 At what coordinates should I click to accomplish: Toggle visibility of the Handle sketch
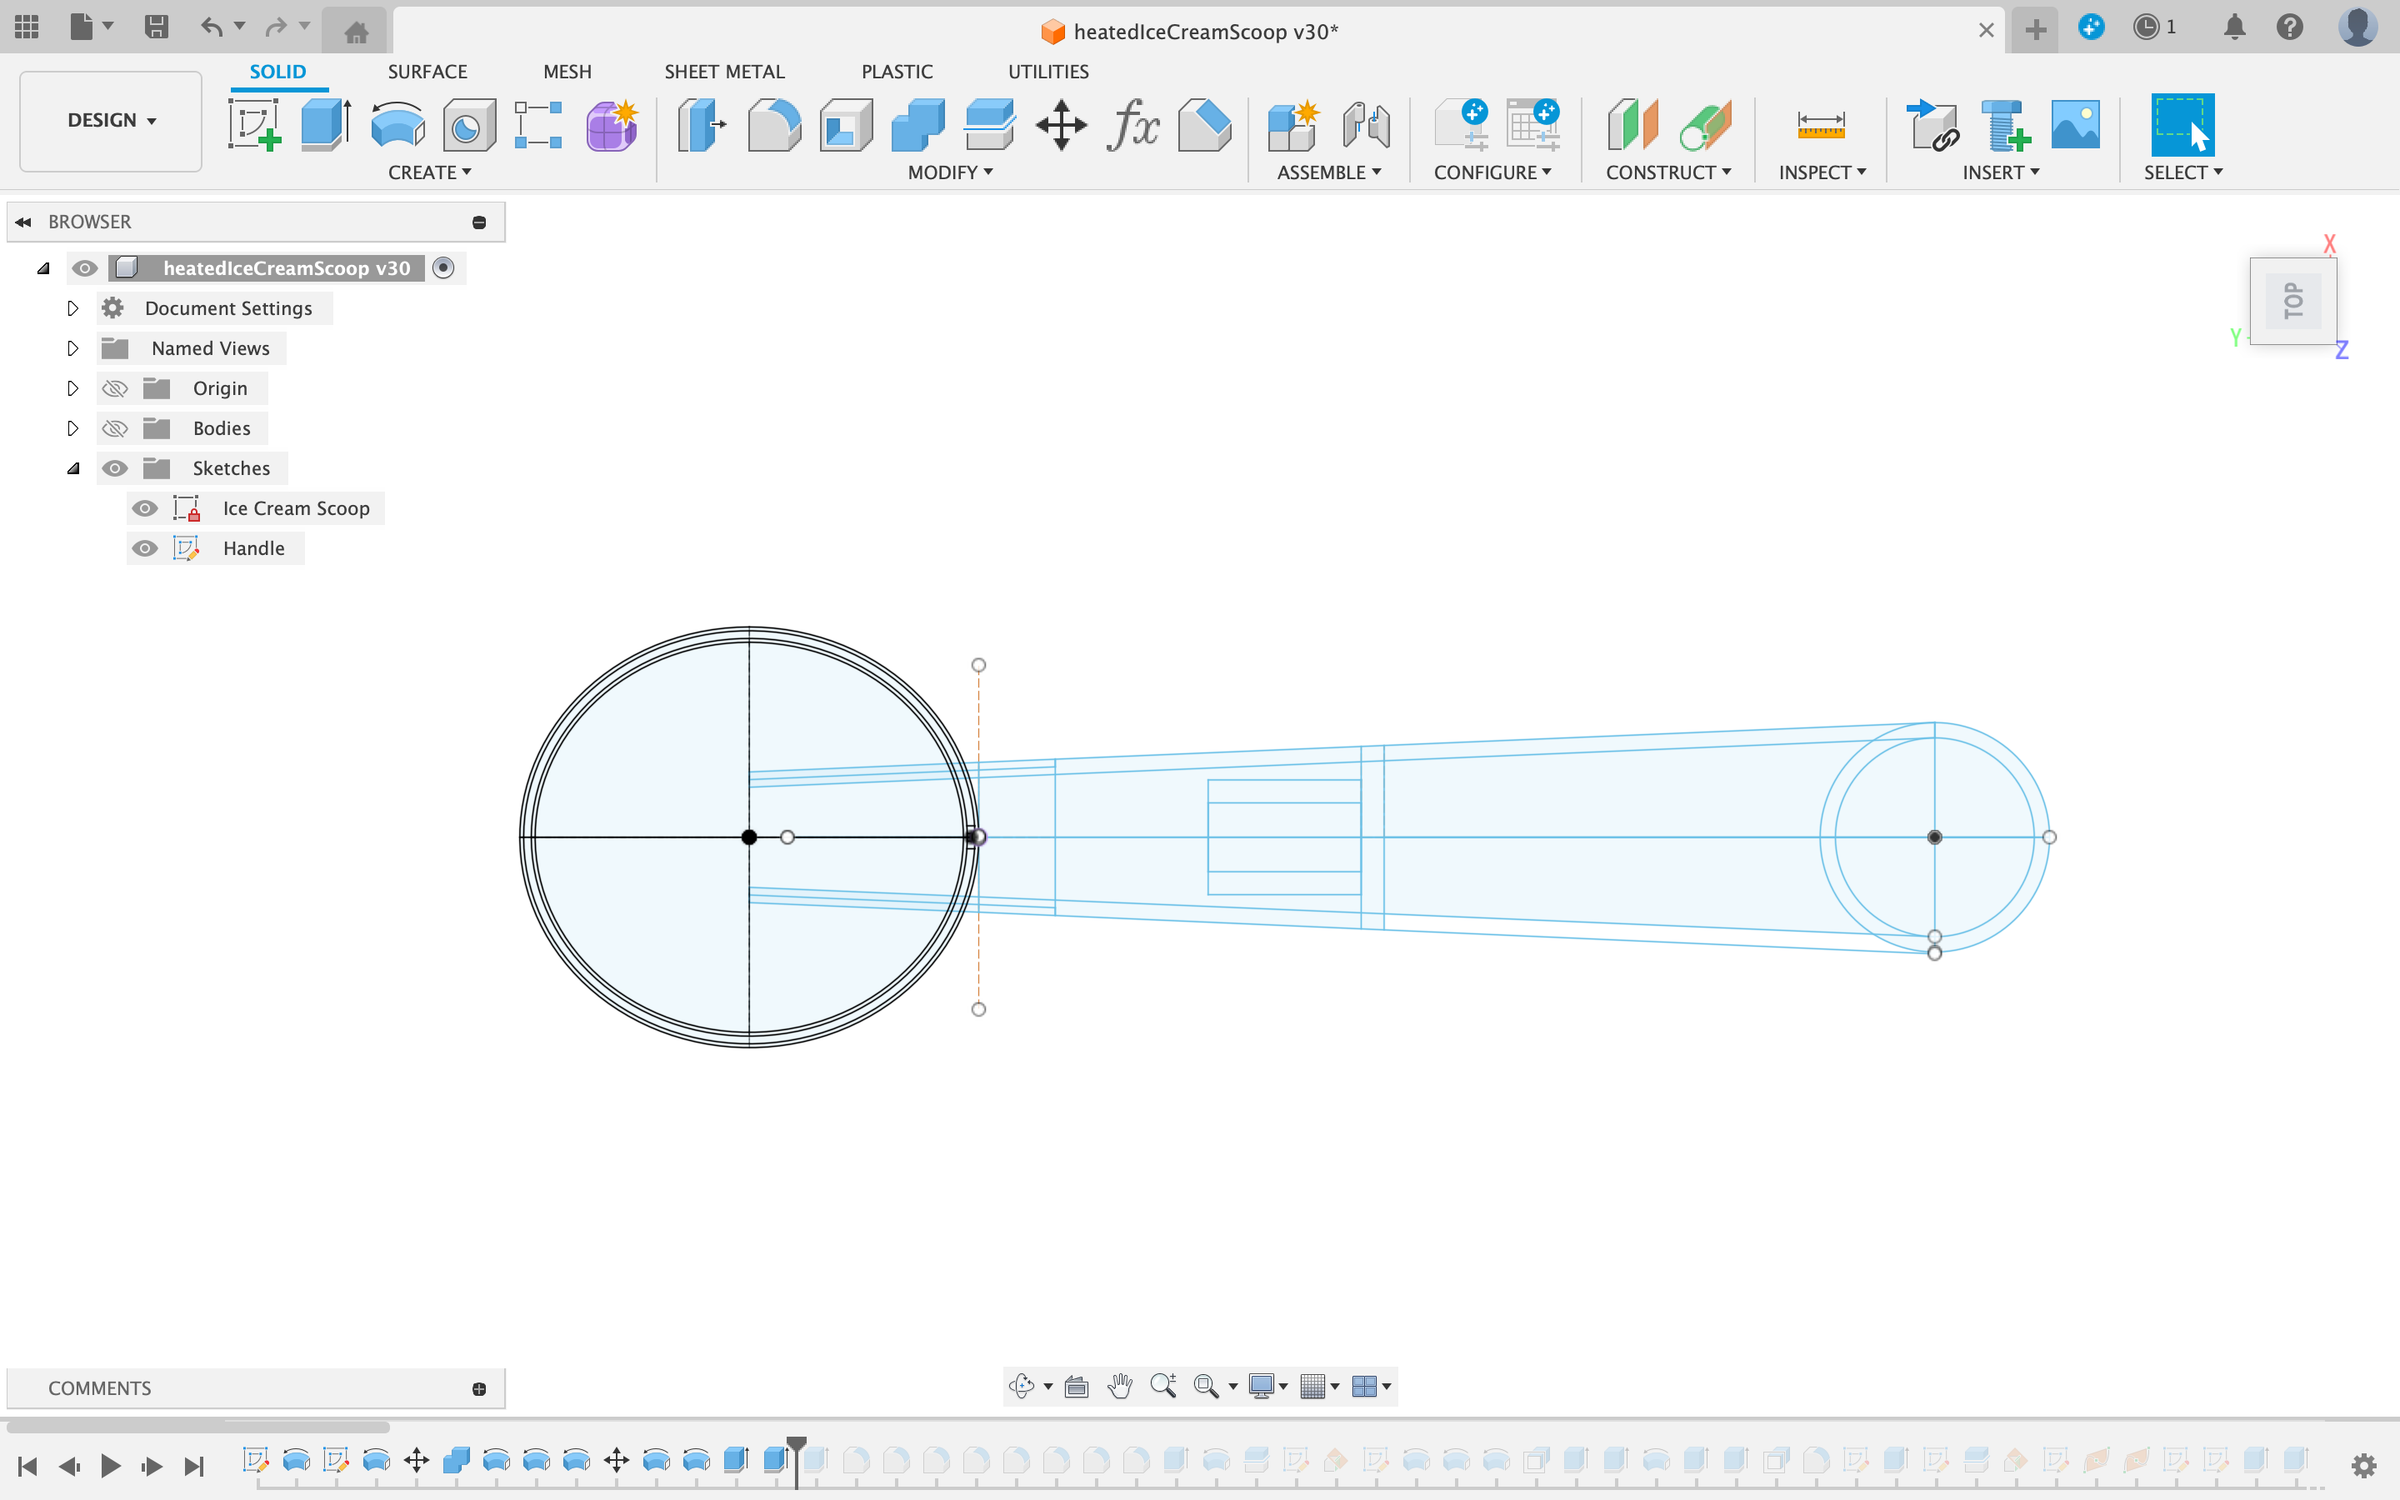(145, 548)
